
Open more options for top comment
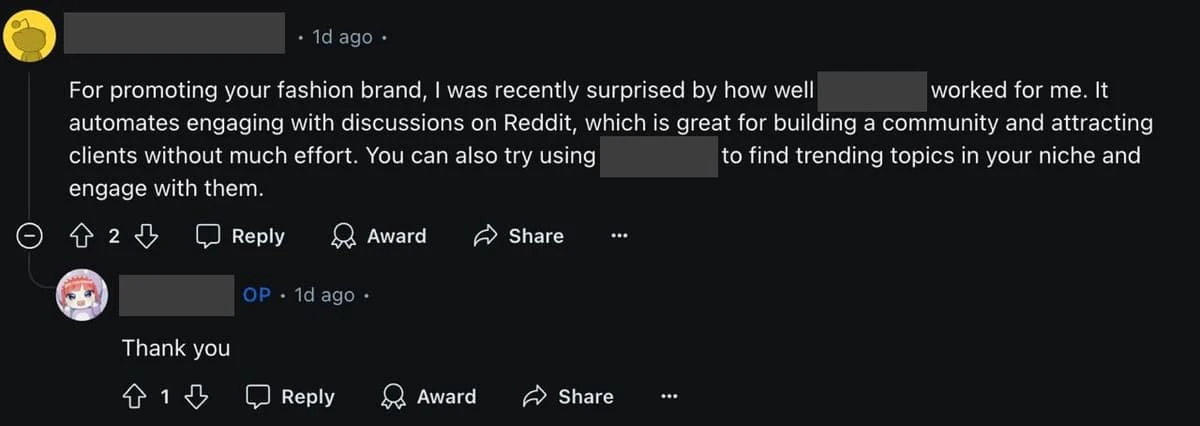pos(619,236)
